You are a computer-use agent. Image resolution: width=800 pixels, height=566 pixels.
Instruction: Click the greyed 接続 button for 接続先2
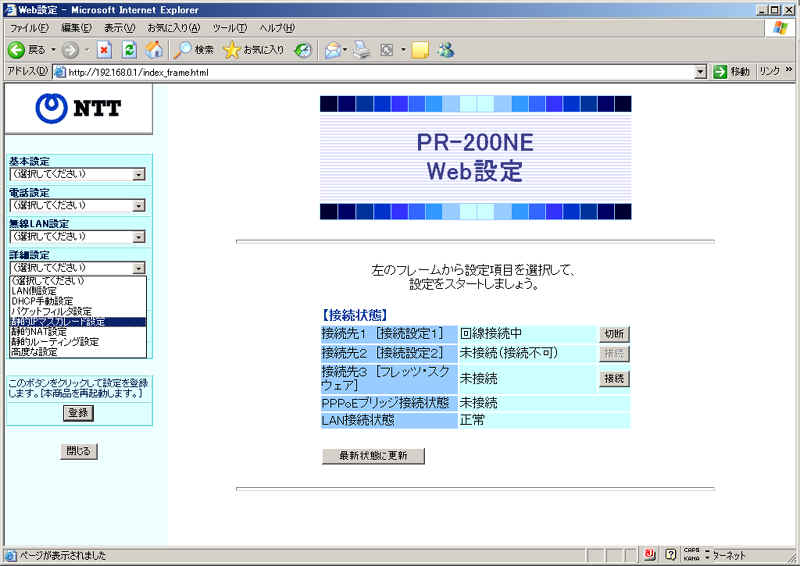(614, 354)
